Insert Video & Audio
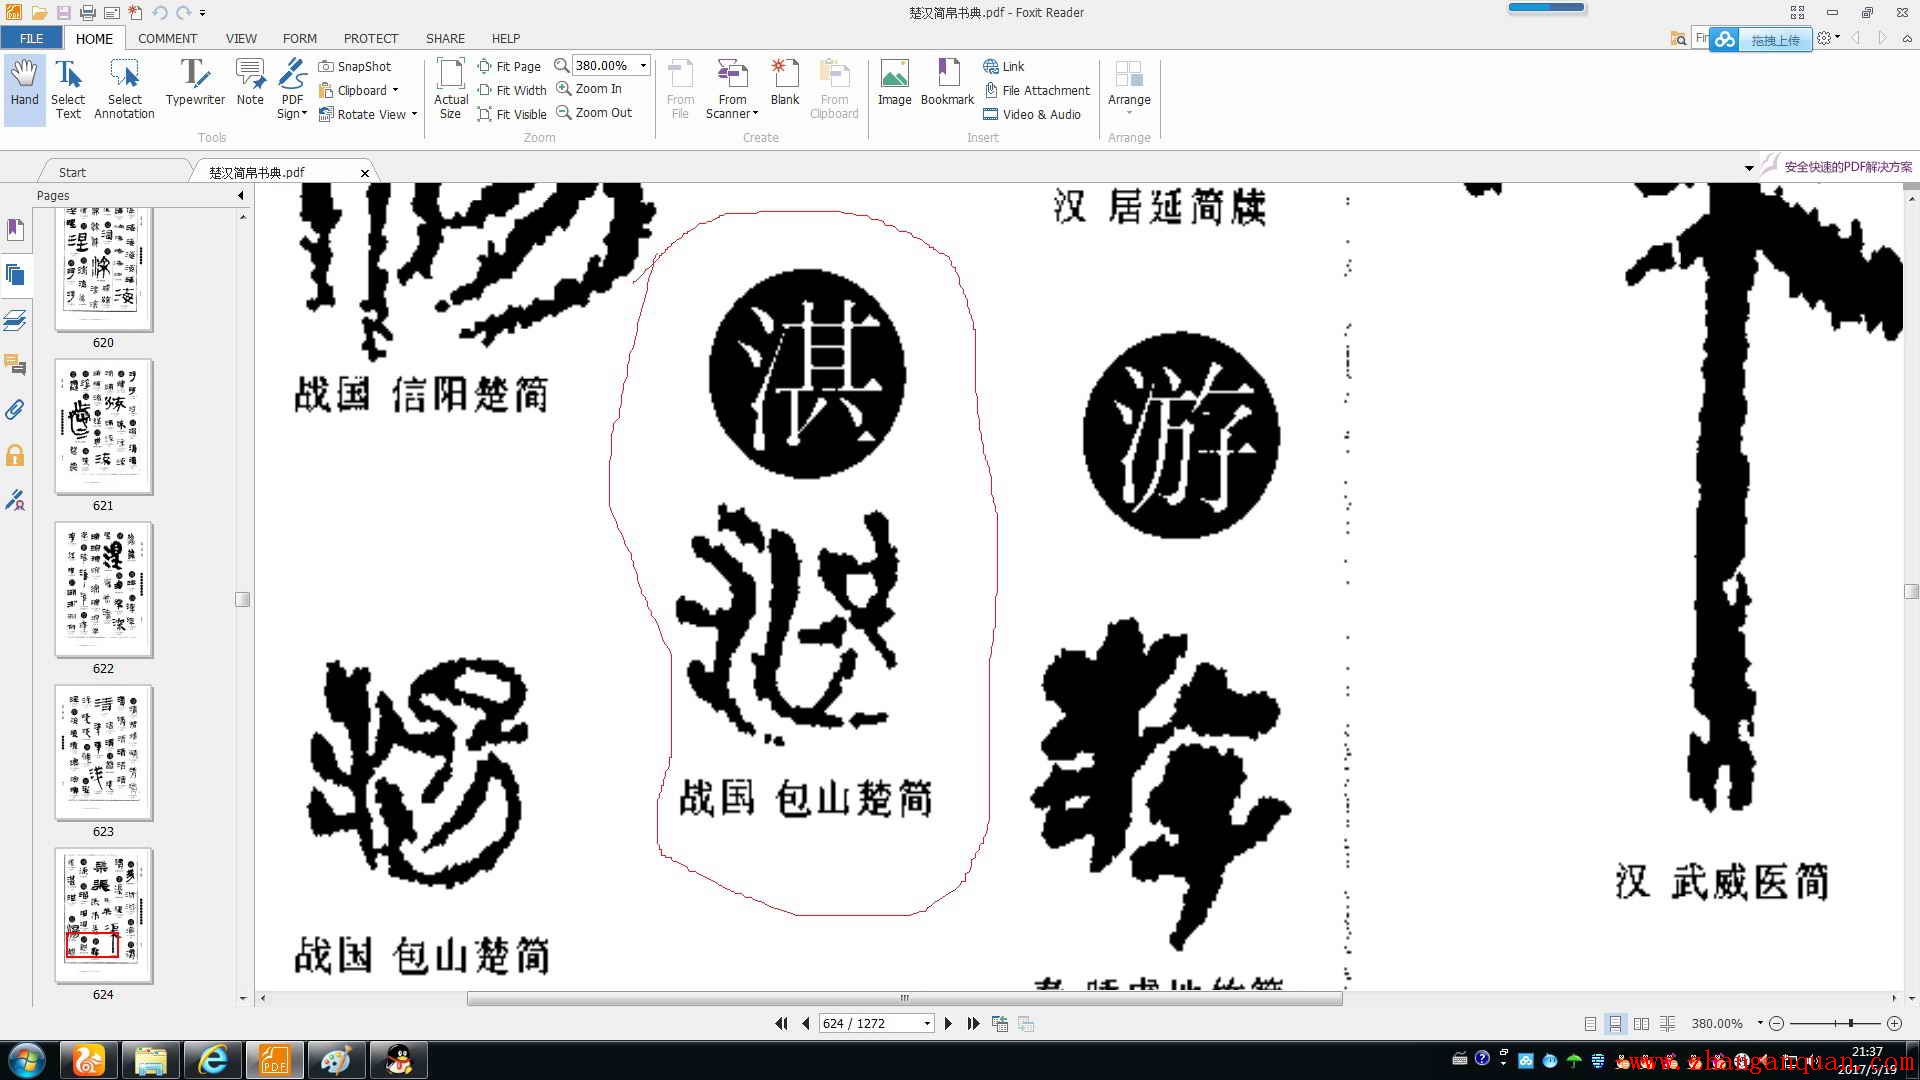 pos(1032,114)
